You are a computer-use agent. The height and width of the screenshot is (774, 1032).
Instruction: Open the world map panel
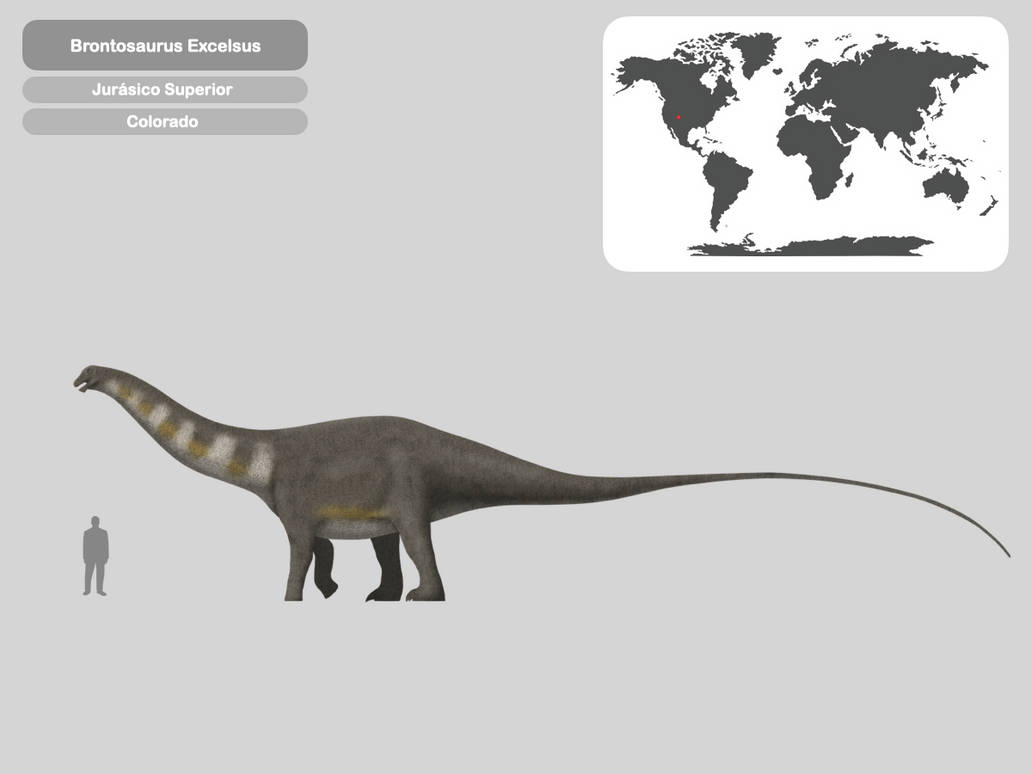pos(806,144)
